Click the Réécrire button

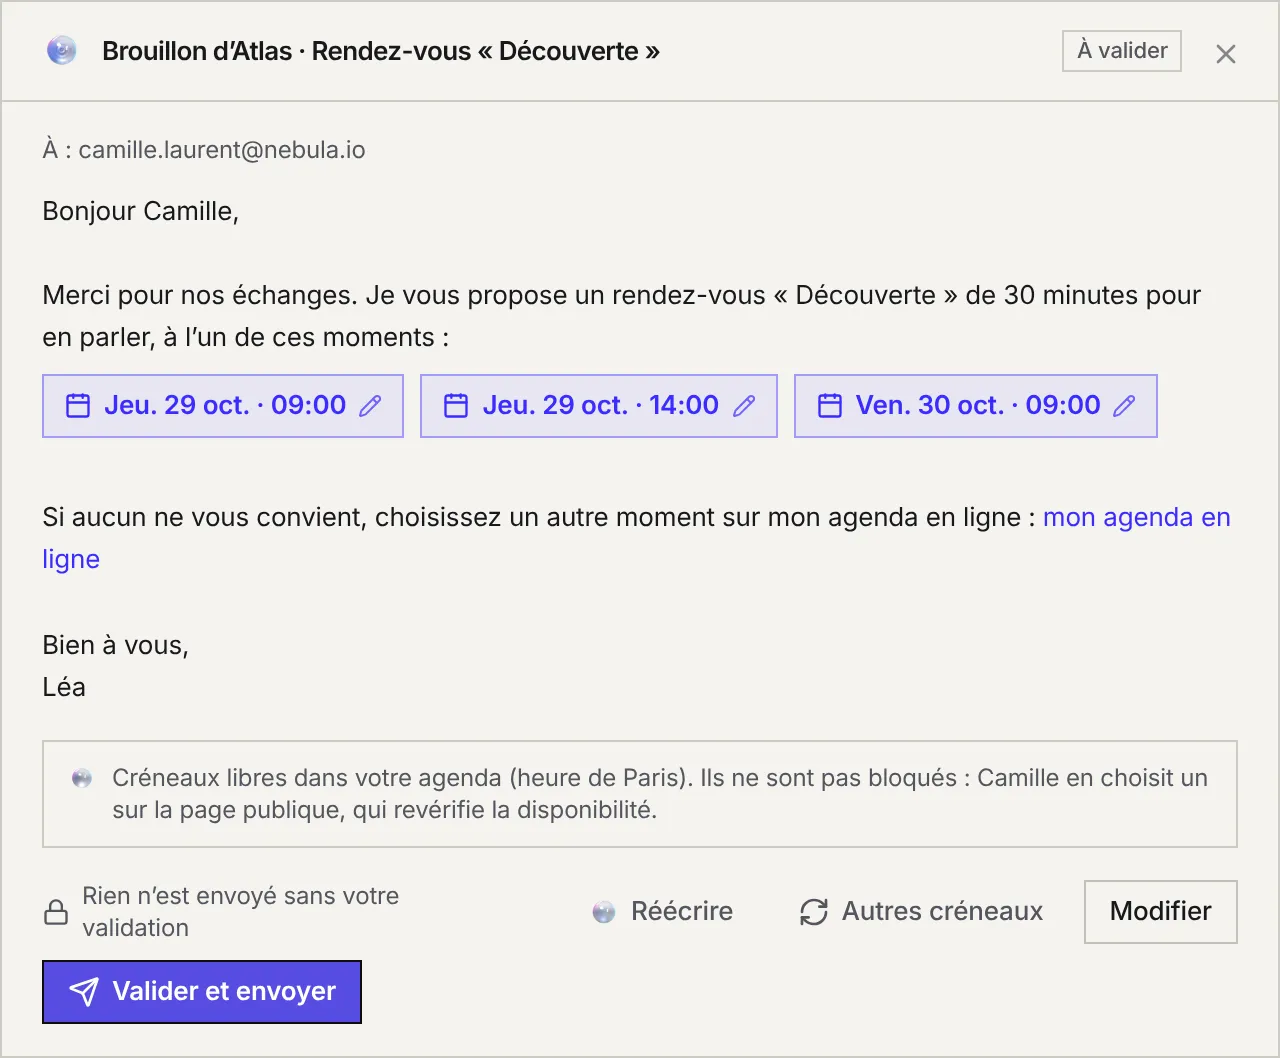click(x=662, y=912)
